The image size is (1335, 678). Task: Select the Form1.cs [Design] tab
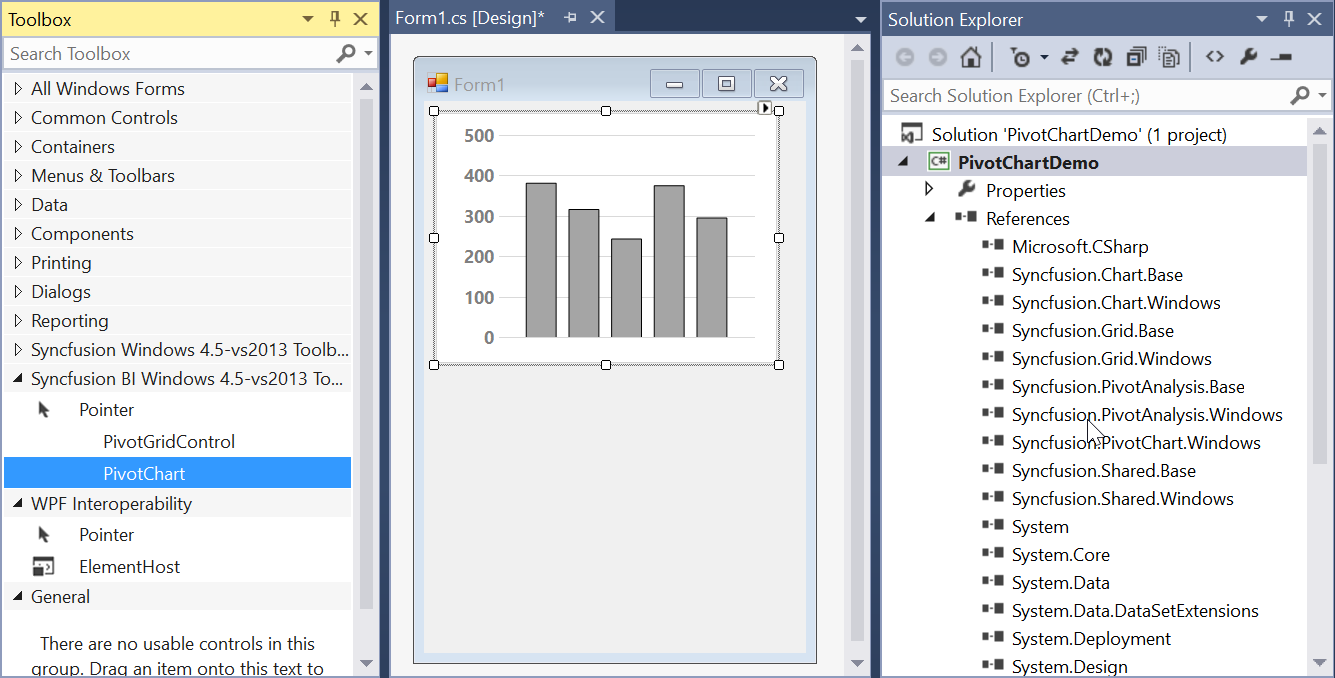pyautogui.click(x=469, y=18)
